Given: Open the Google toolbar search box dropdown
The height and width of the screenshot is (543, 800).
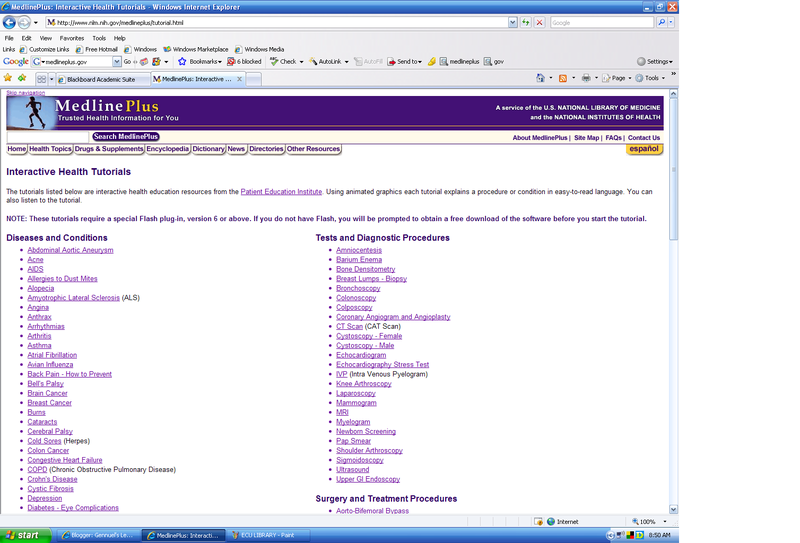Looking at the screenshot, I should coord(116,61).
